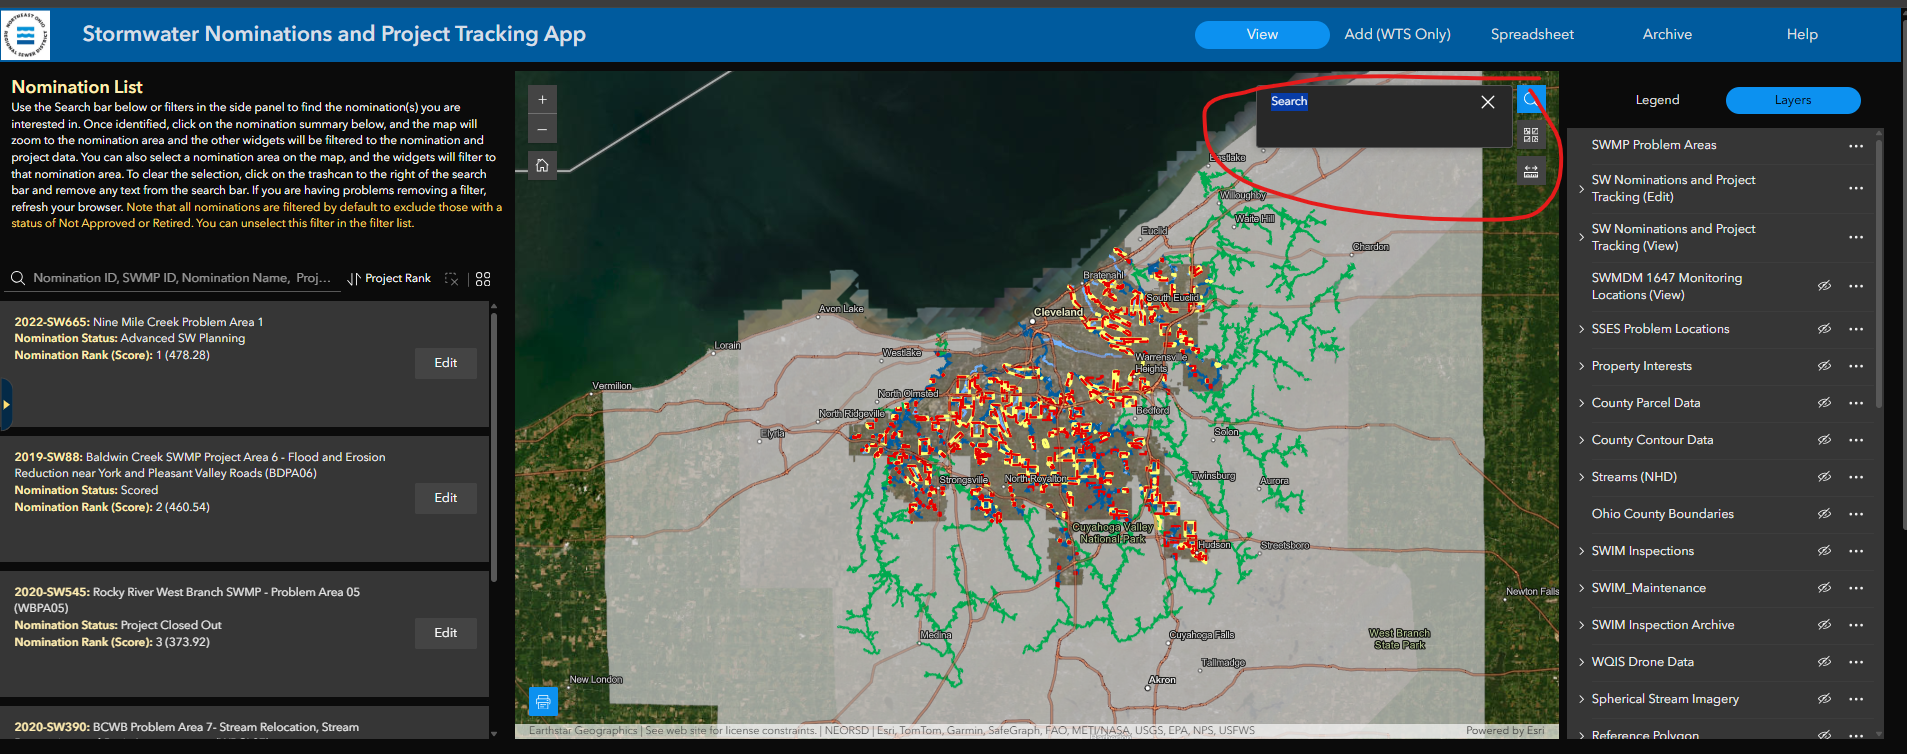Screen dimensions: 1907x754
Task: Open options menu for Ohio County Boundaries
Action: click(1856, 514)
